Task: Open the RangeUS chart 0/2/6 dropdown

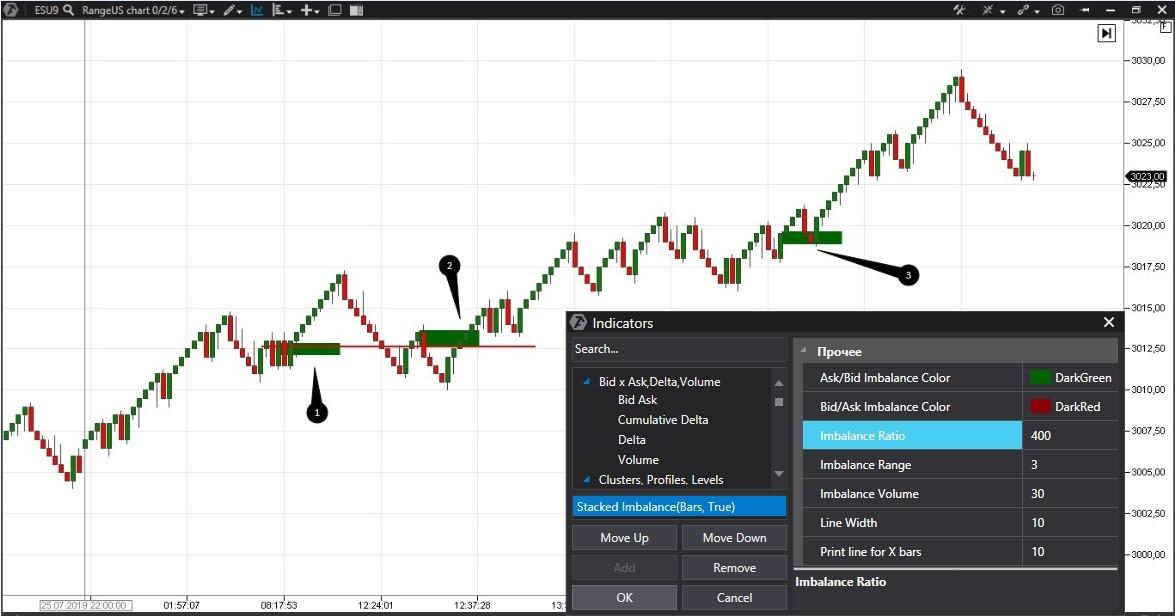Action: point(130,9)
